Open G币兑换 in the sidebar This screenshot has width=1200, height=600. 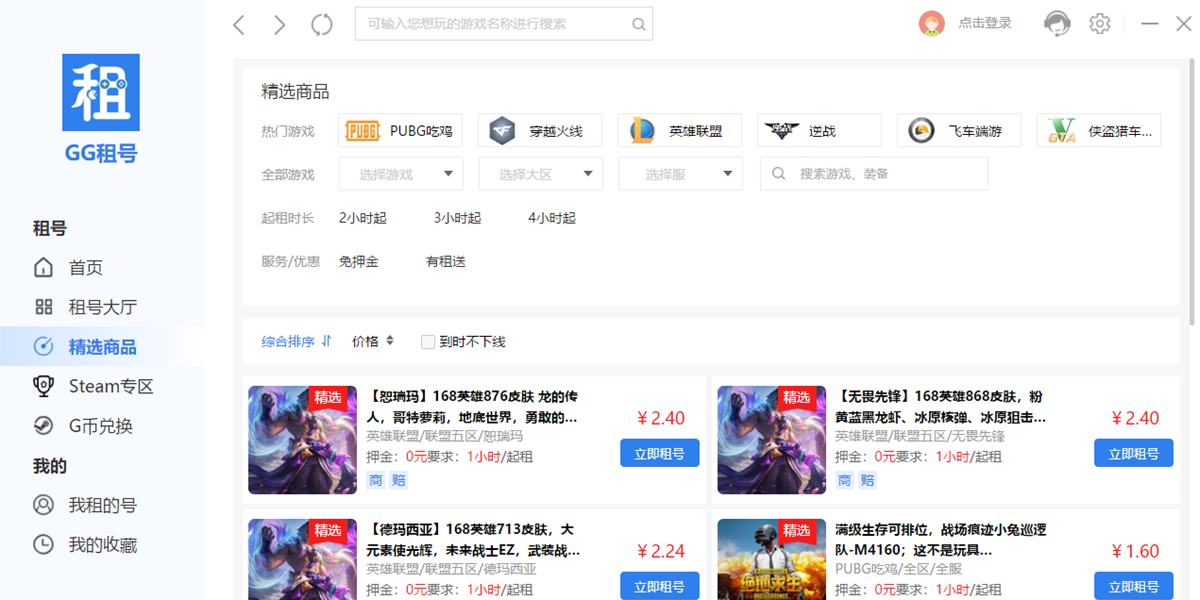point(102,426)
